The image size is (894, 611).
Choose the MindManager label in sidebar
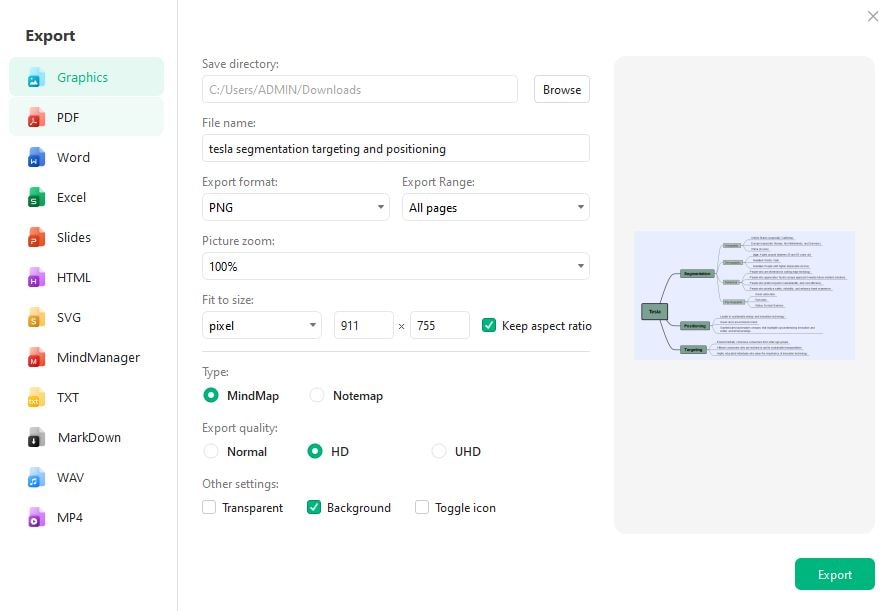pos(98,357)
